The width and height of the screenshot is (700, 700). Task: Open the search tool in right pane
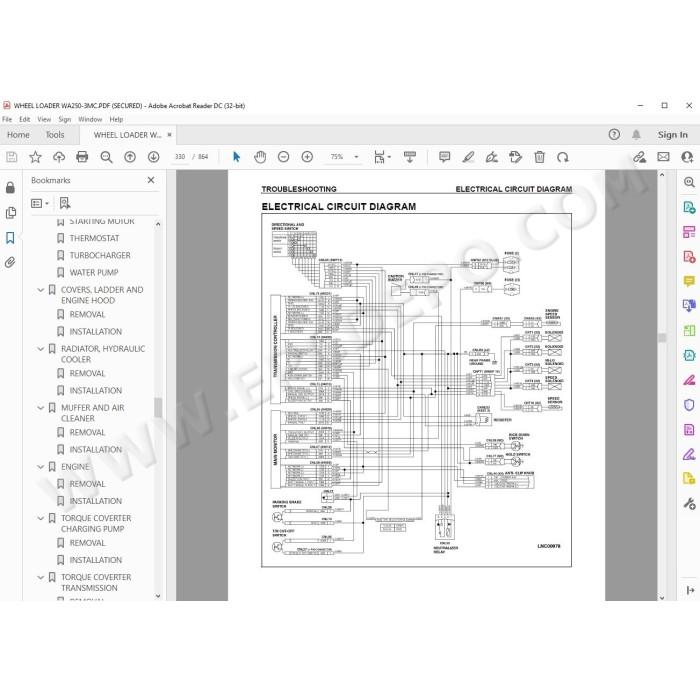point(689,182)
